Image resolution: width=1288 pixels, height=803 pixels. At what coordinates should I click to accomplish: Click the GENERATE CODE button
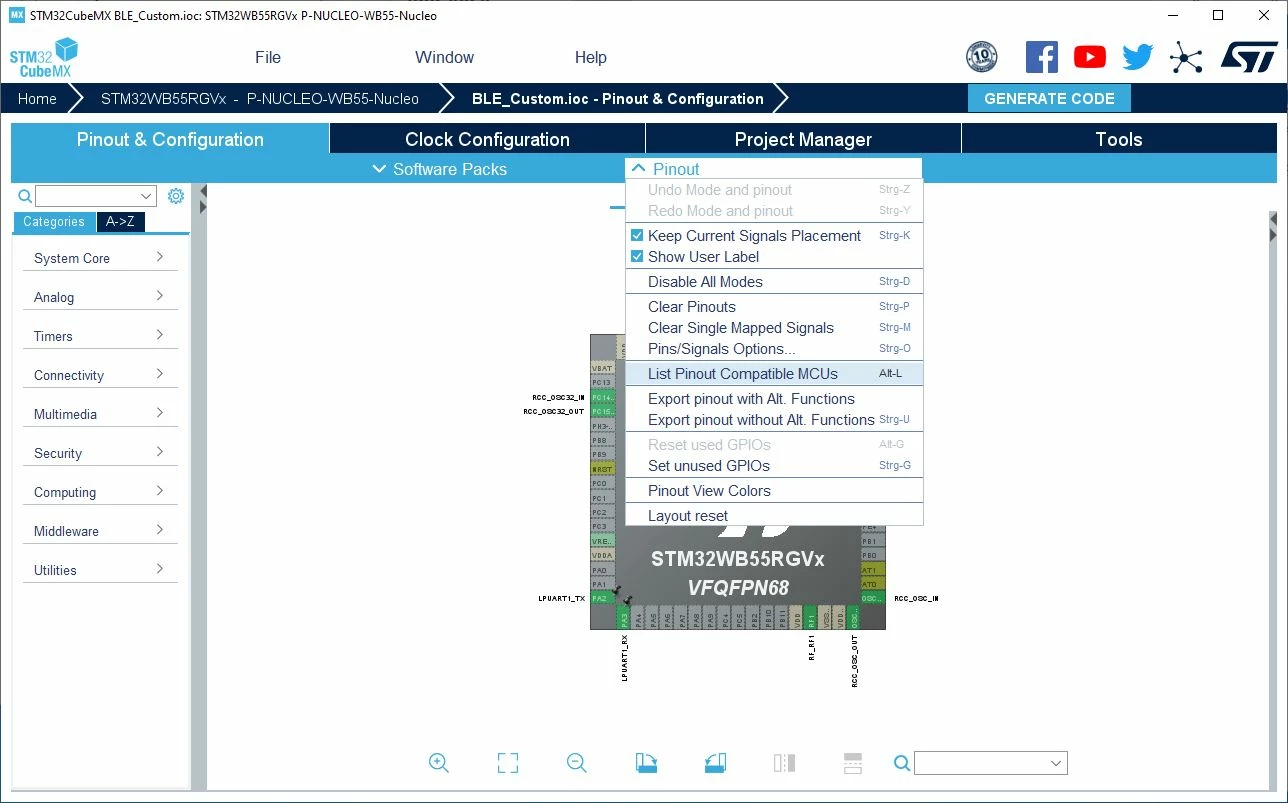pyautogui.click(x=1049, y=99)
